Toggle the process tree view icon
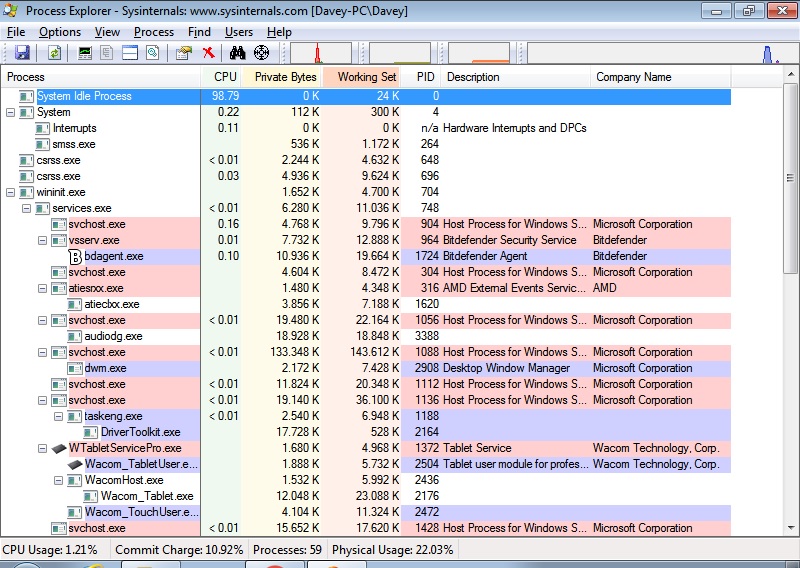 click(107, 53)
